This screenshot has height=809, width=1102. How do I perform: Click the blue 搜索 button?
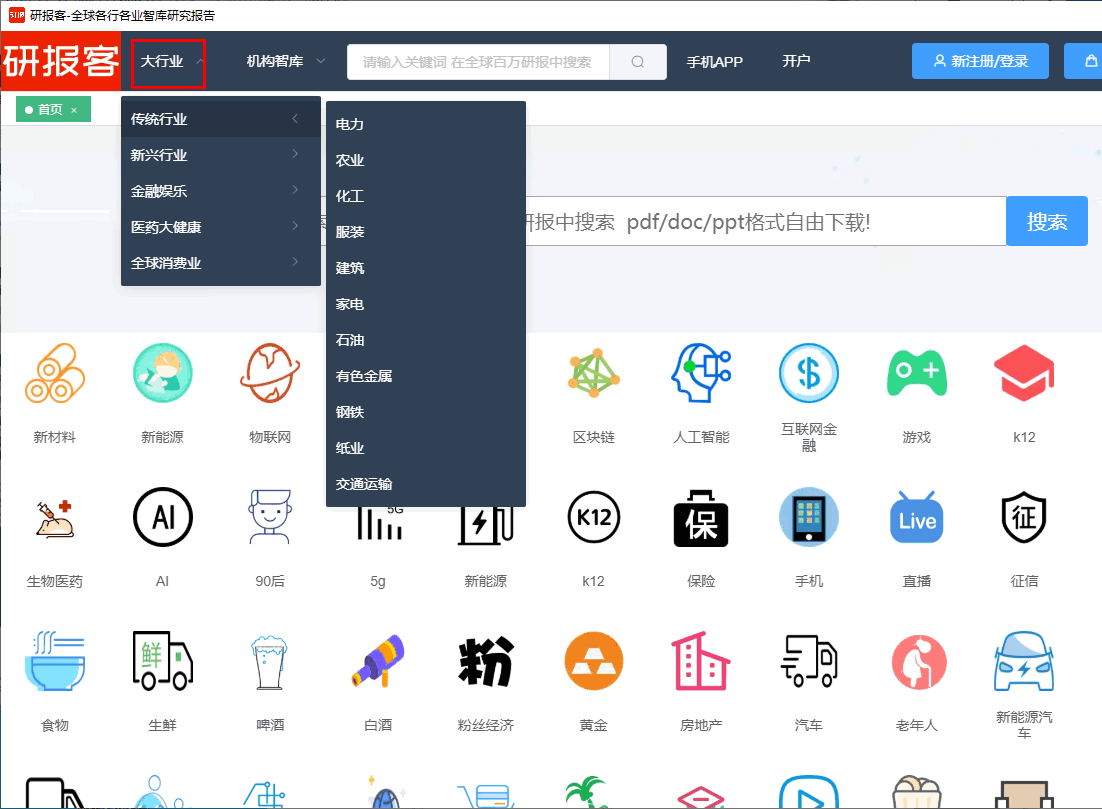tap(1046, 221)
